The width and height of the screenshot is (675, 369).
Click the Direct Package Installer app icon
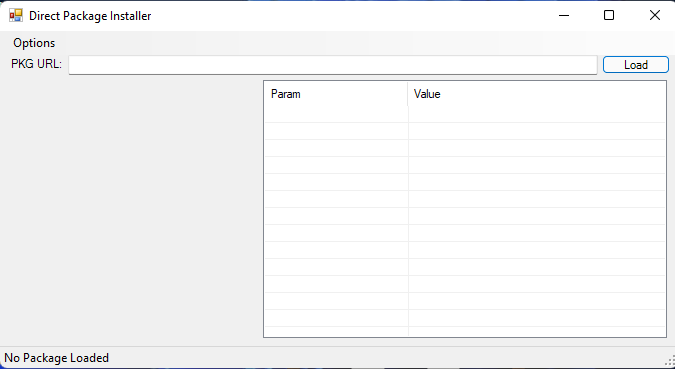(x=16, y=16)
